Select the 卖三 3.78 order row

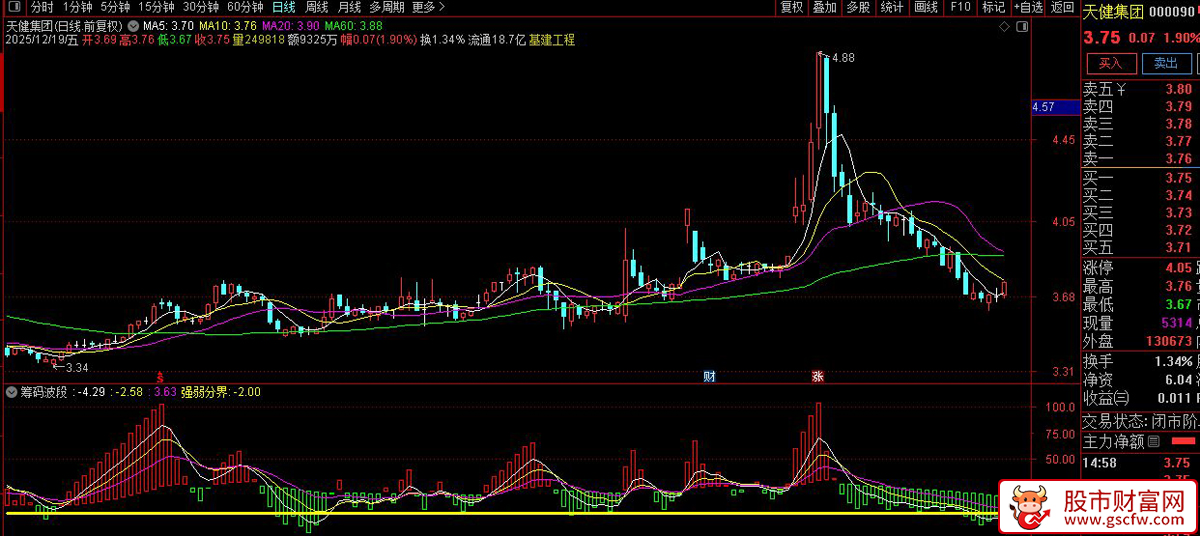[x=1139, y=124]
